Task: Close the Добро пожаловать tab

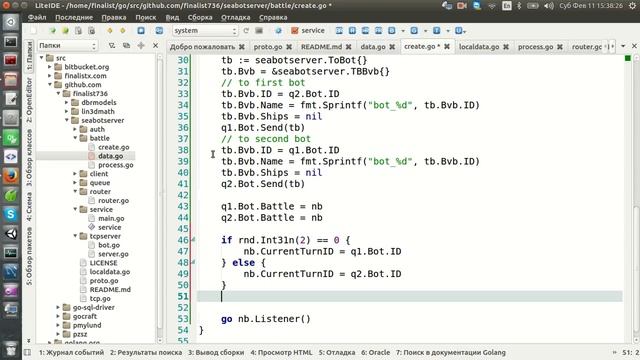Action: tap(242, 47)
